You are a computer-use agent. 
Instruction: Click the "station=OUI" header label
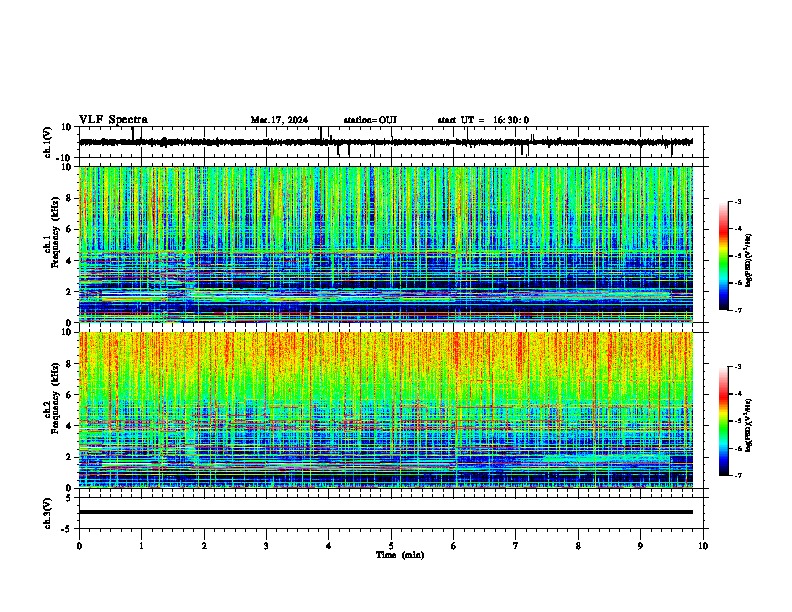[x=370, y=120]
